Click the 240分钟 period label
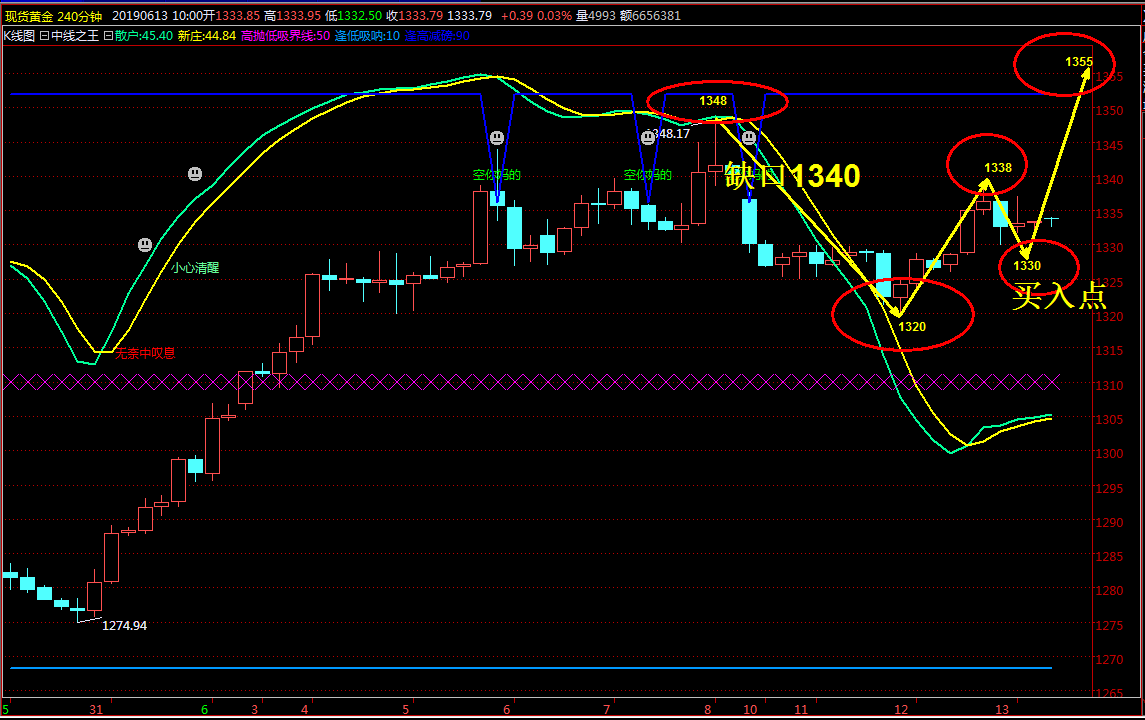This screenshot has width=1145, height=720. coord(80,15)
